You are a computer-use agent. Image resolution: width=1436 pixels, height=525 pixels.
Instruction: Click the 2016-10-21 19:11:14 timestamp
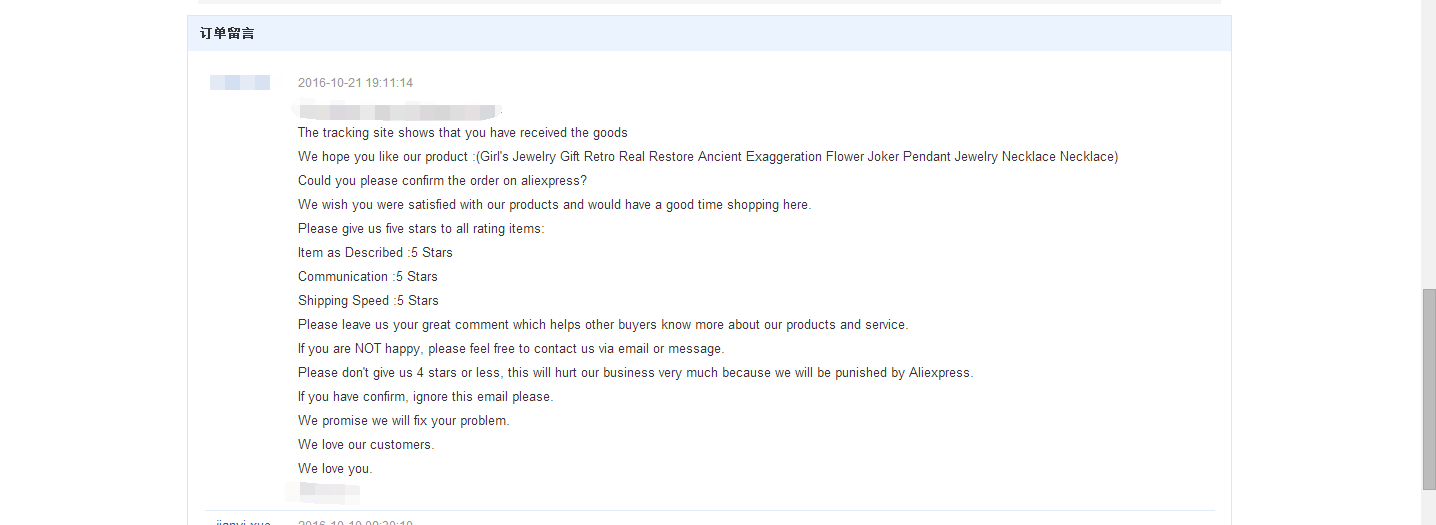click(x=355, y=83)
